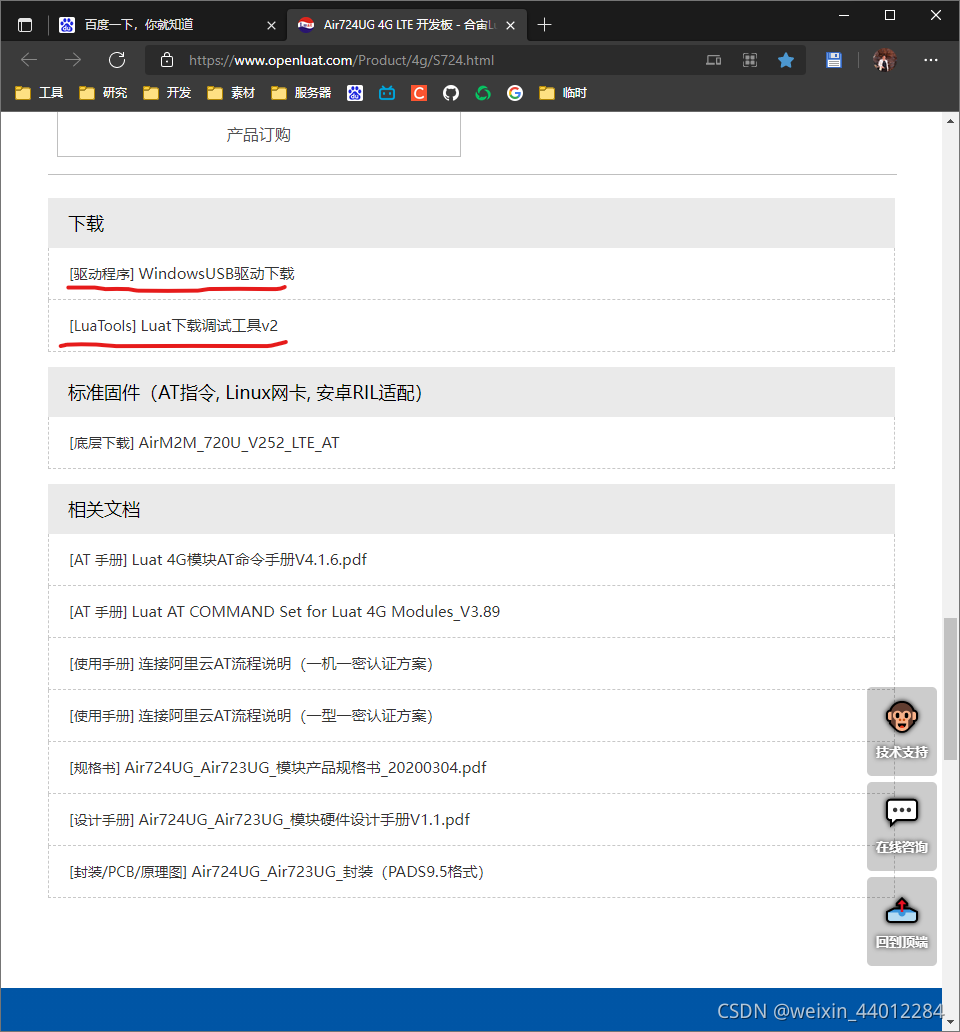Open the tab actions menu icon
This screenshot has width=960, height=1032.
pyautogui.click(x=25, y=25)
